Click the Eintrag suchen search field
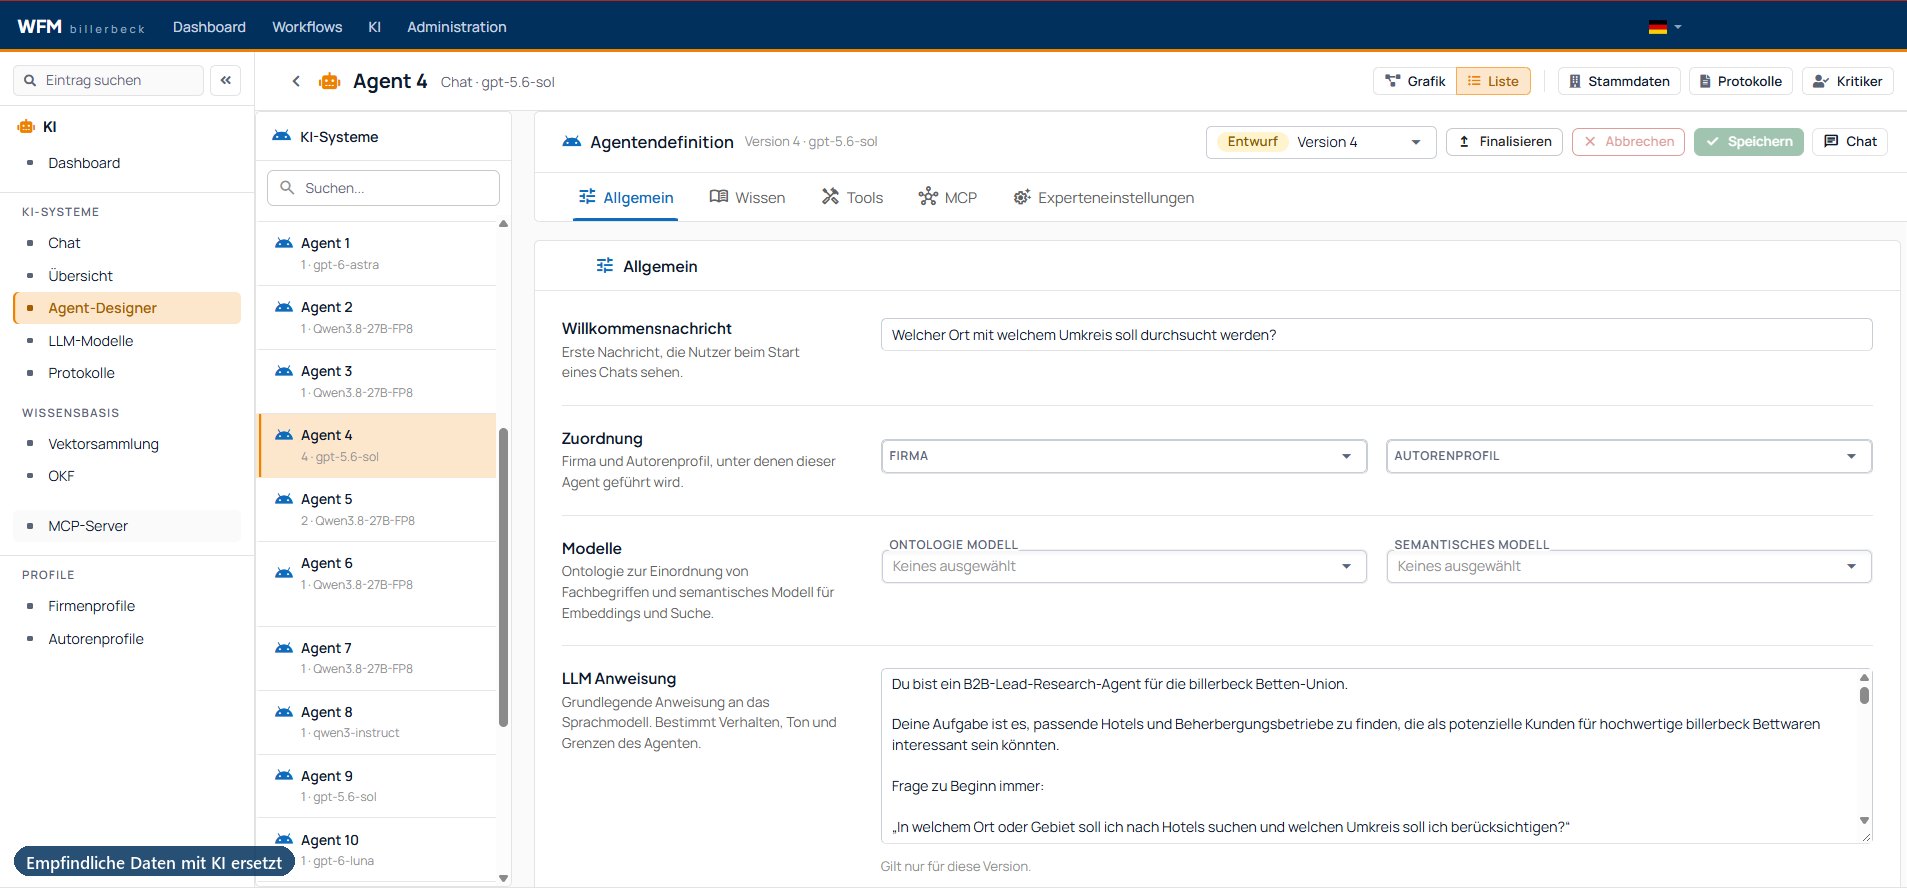 pyautogui.click(x=108, y=80)
